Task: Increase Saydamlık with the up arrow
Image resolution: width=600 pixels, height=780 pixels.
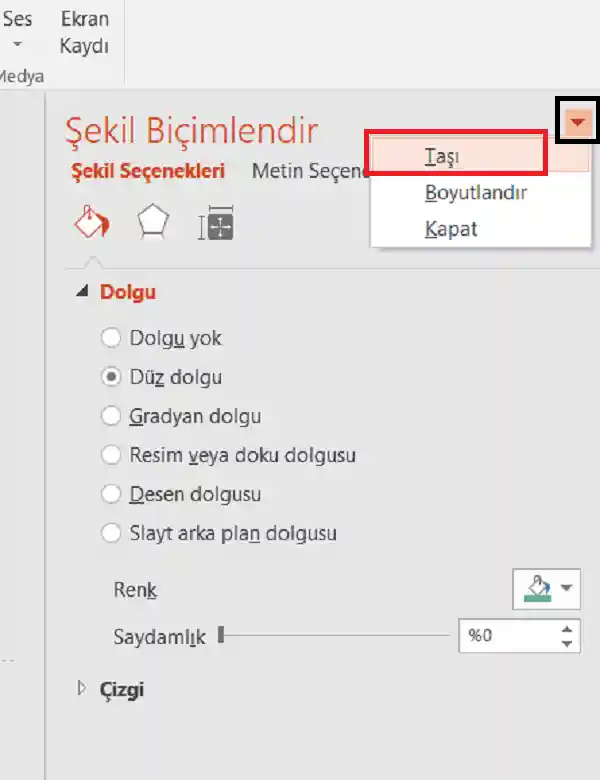Action: [x=567, y=629]
